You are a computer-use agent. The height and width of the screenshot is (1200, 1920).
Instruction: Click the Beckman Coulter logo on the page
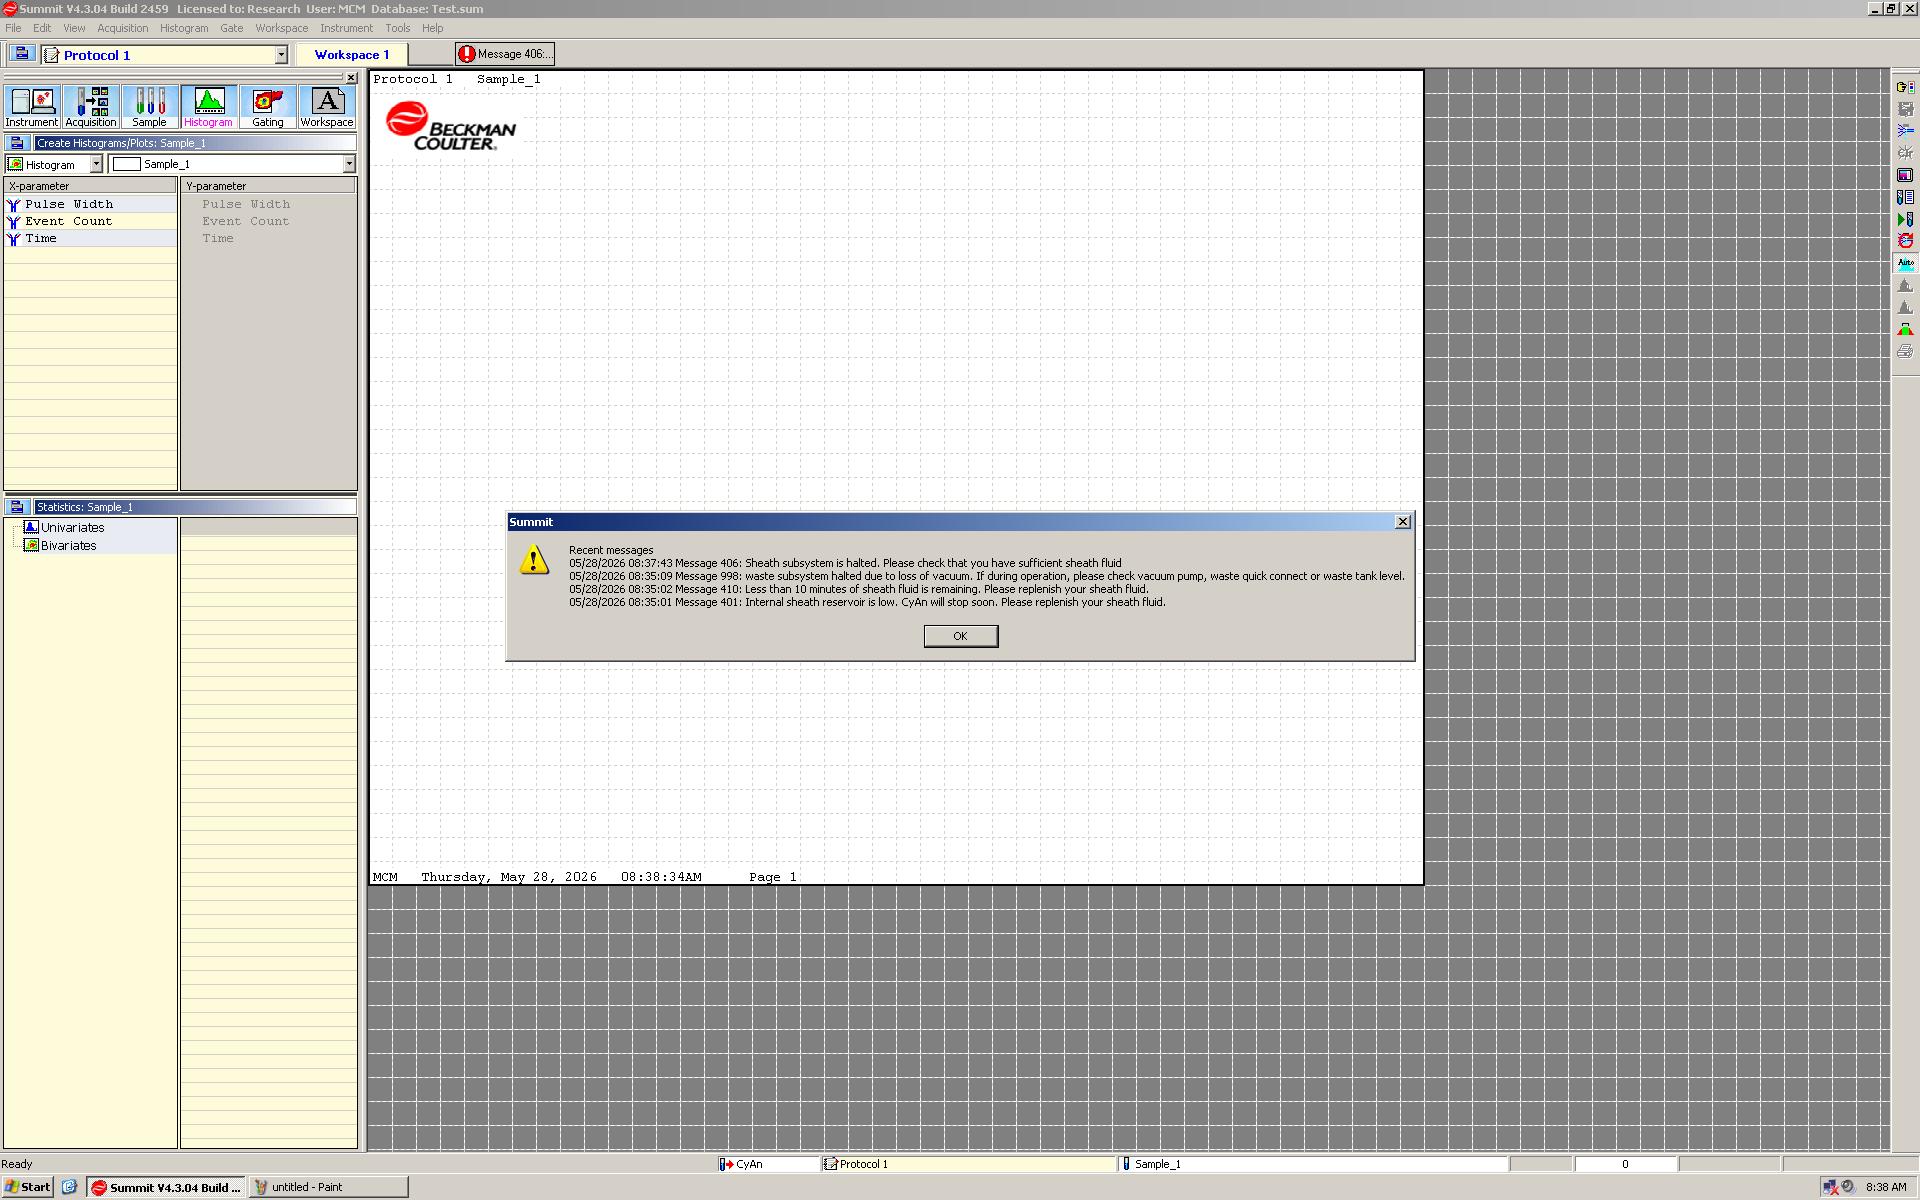tap(451, 127)
